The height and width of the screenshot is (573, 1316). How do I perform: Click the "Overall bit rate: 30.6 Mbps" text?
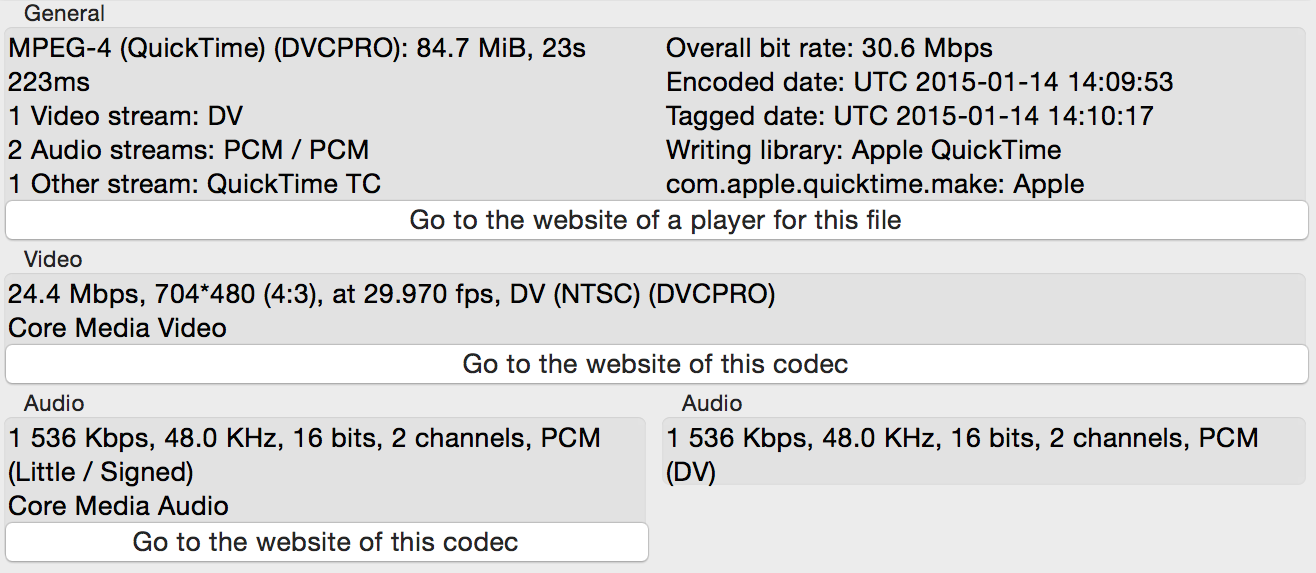point(829,48)
